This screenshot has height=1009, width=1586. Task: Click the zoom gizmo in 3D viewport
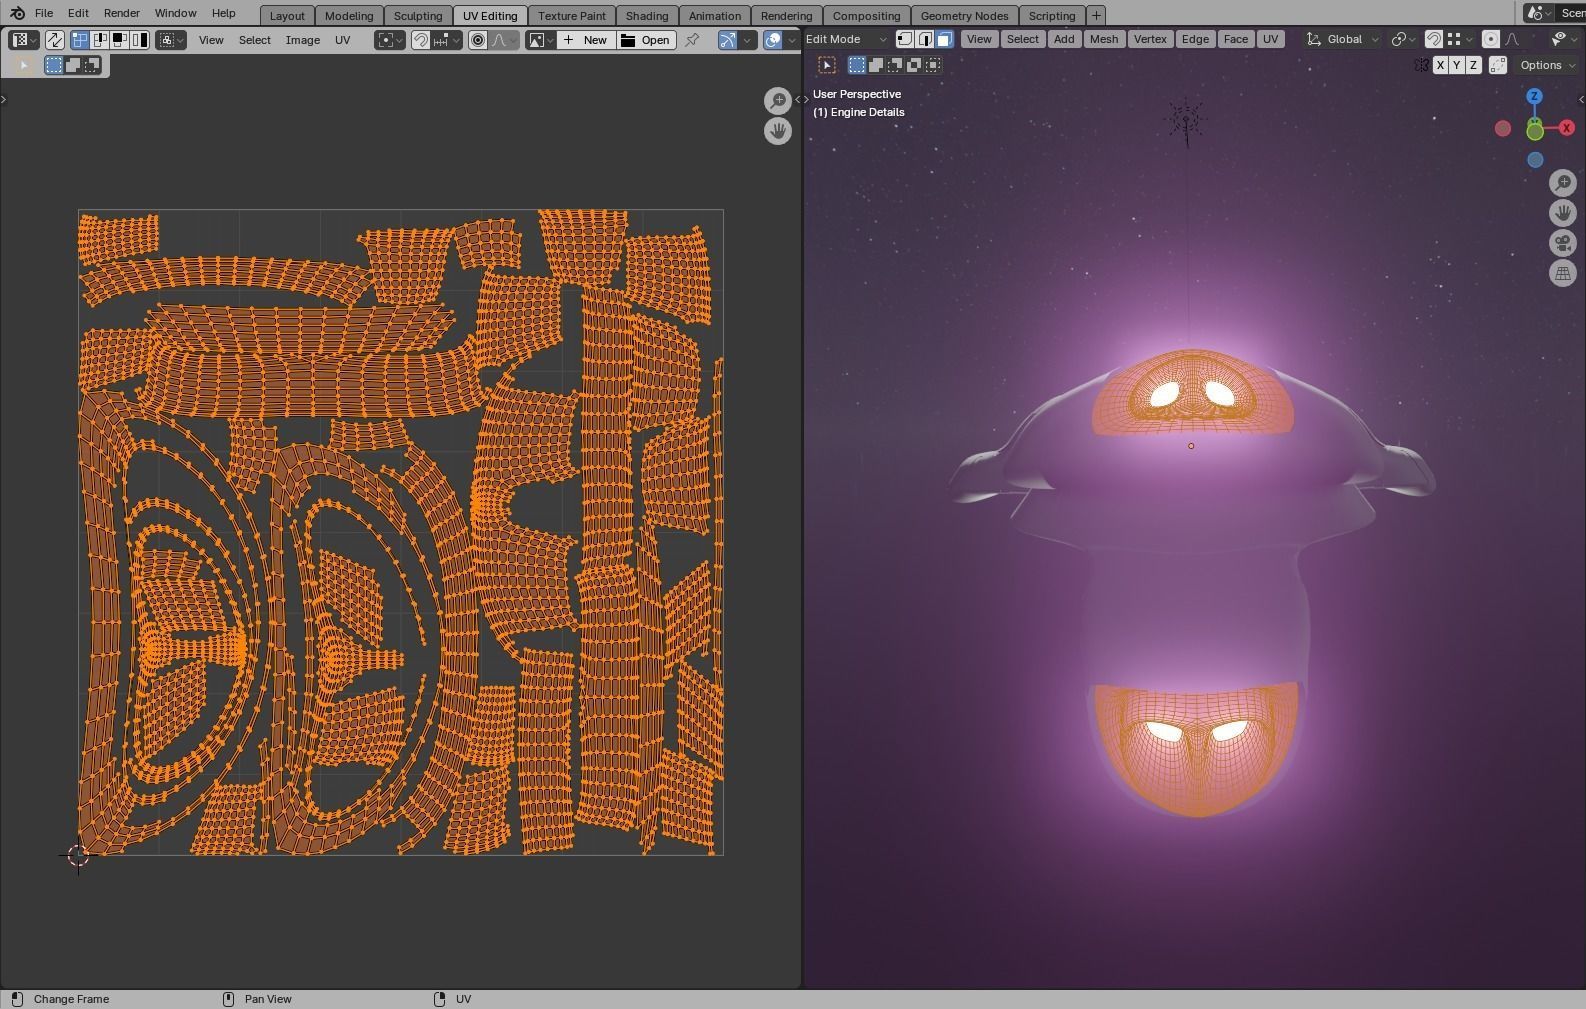1563,182
